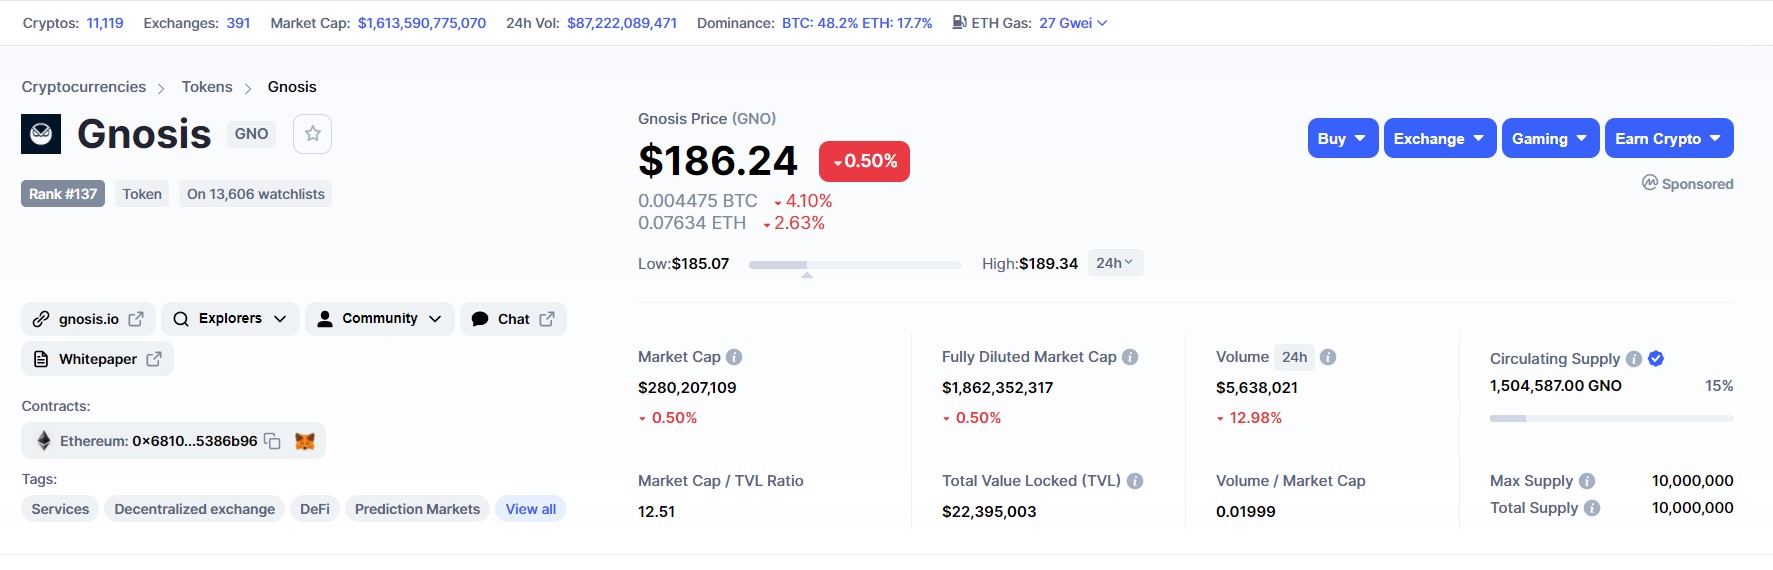Click the Market Cap info icon
This screenshot has height=570, width=1773.
tap(734, 357)
